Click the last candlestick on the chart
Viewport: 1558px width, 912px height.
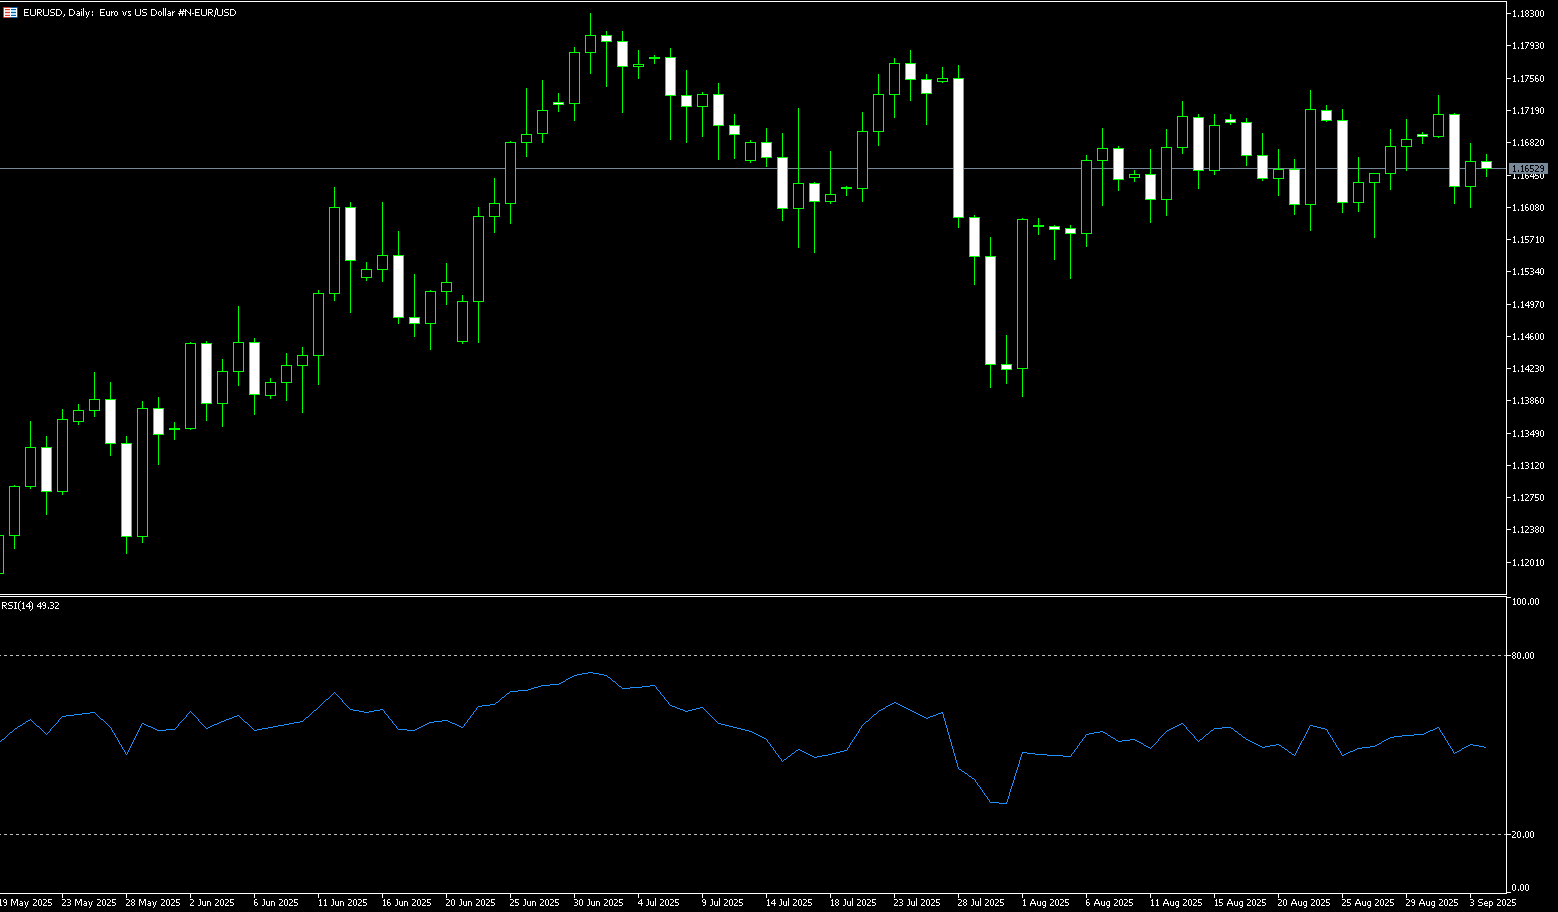click(x=1486, y=164)
